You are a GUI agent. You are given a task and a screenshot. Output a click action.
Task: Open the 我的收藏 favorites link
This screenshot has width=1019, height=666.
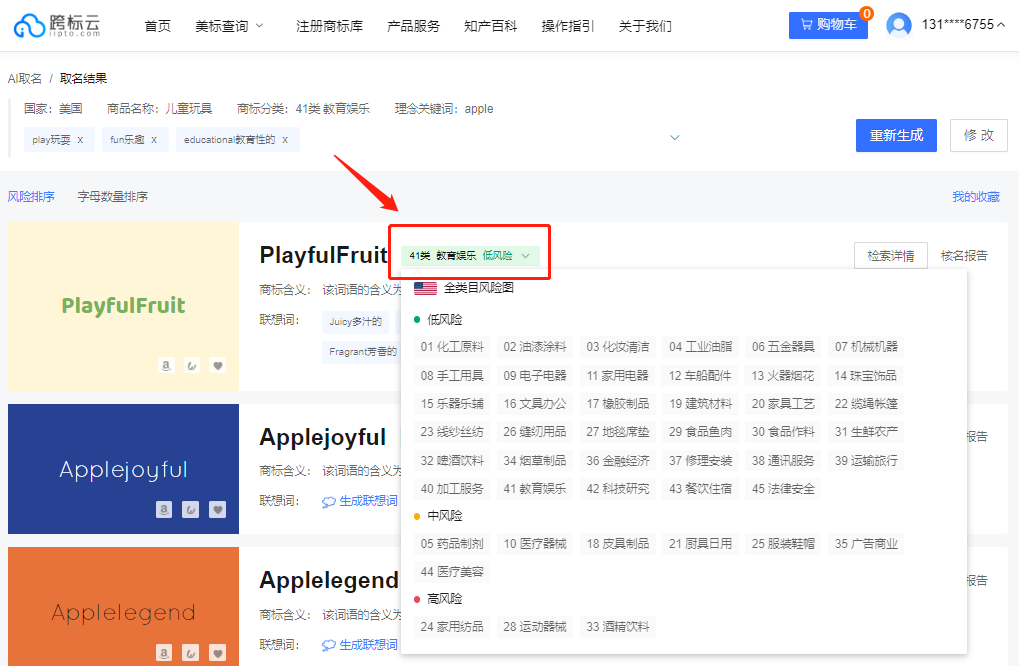point(976,196)
